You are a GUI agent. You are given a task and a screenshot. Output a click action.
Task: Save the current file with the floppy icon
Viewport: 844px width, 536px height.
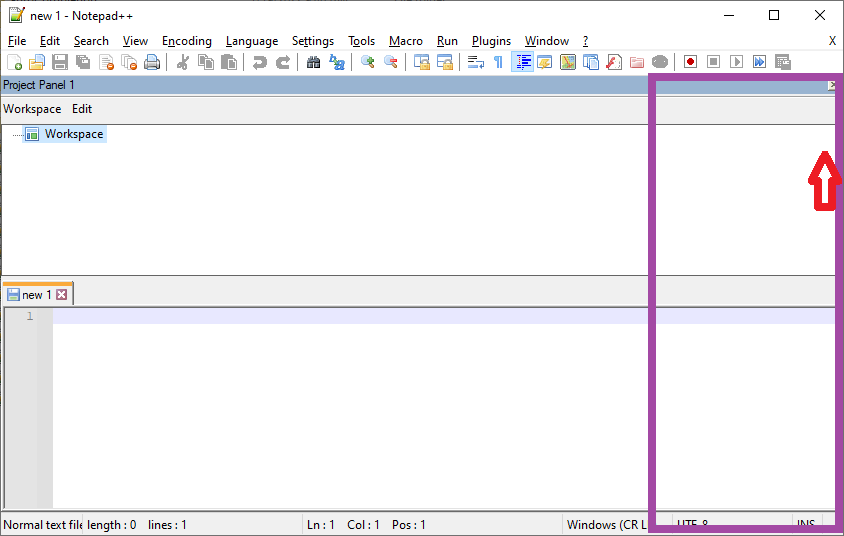pos(60,62)
